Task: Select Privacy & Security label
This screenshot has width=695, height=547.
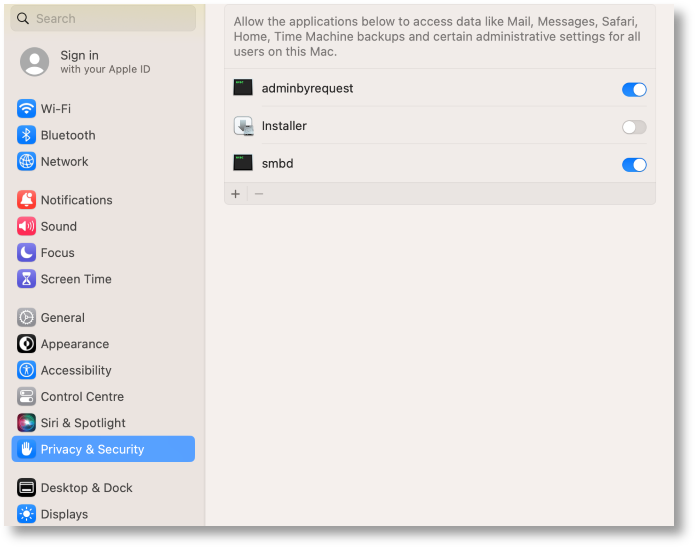Action: coord(93,449)
